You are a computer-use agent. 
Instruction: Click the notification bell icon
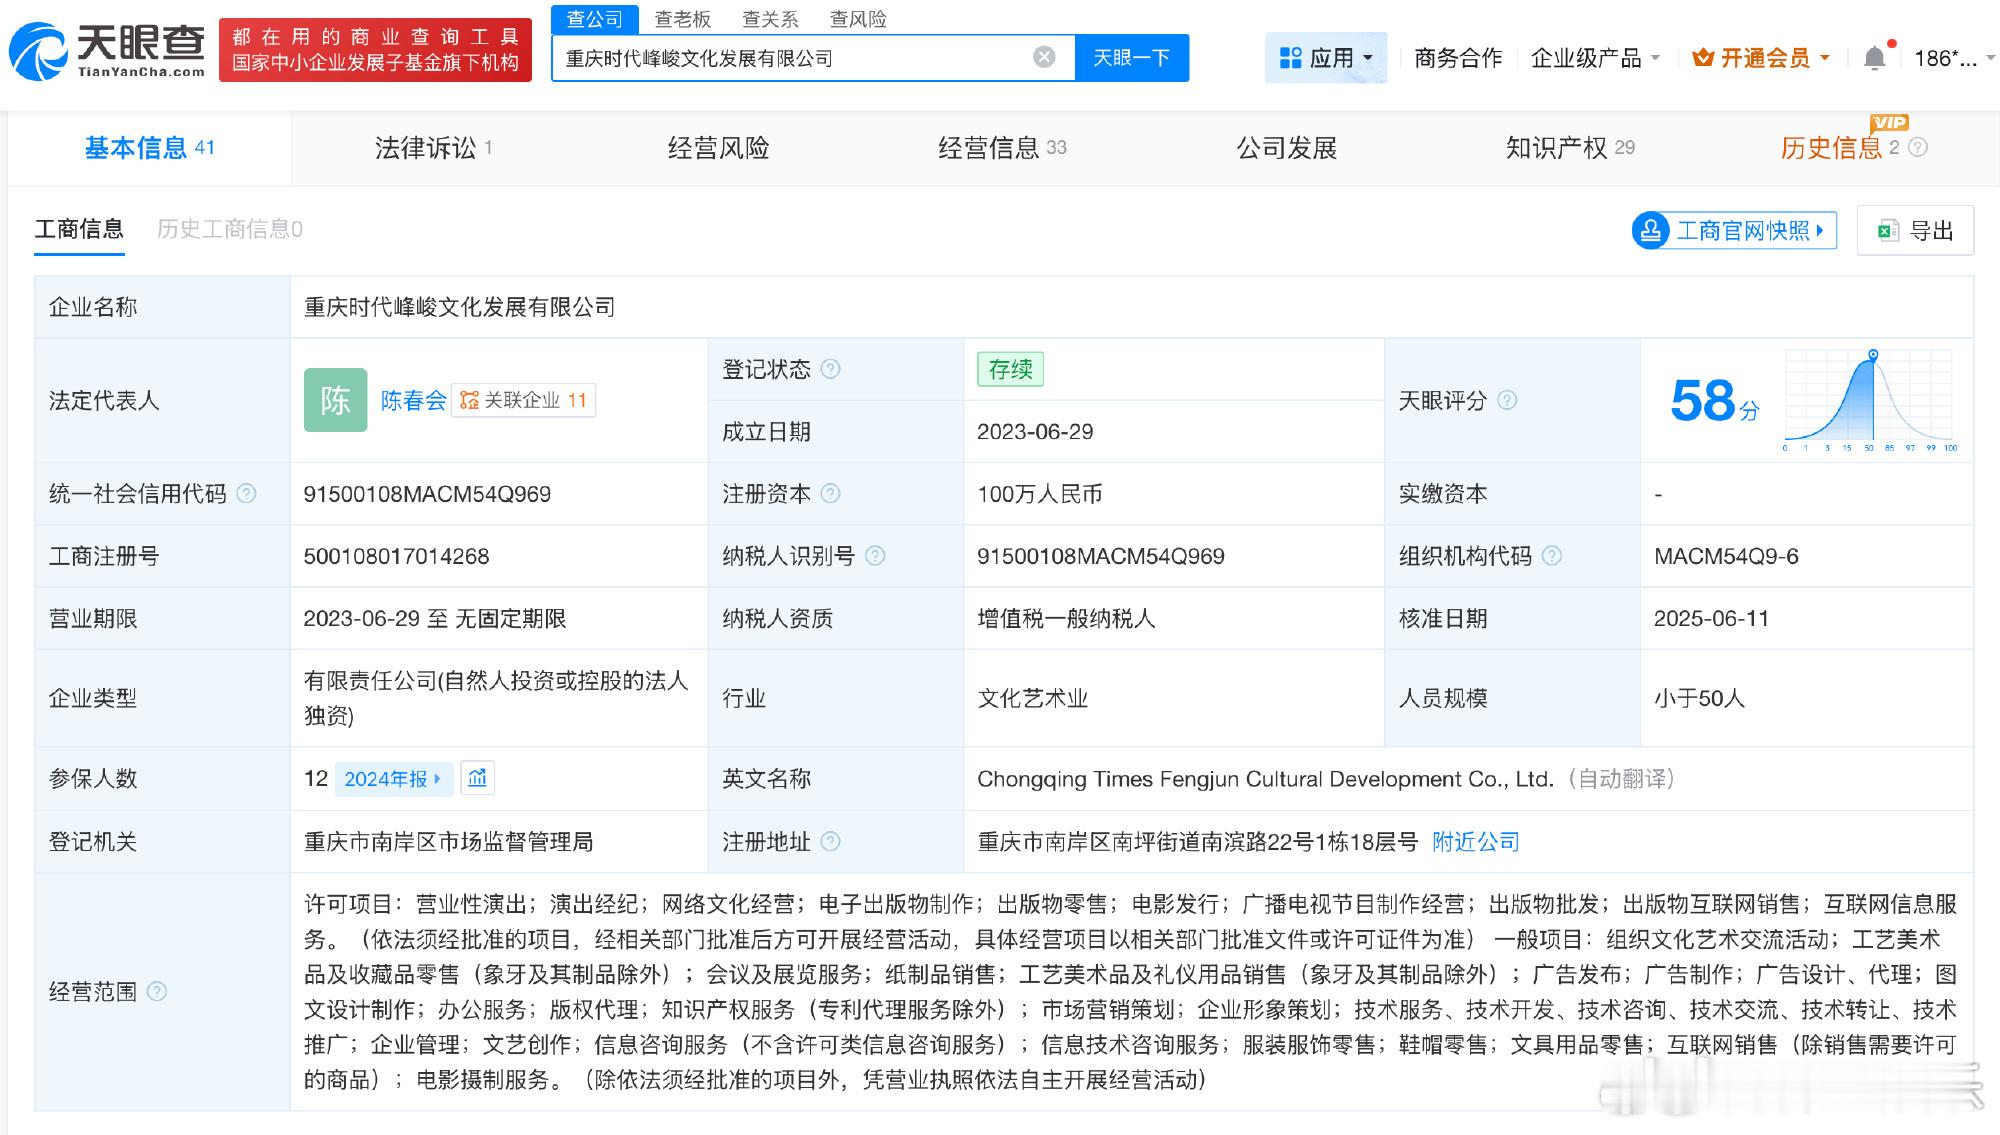pos(1875,58)
